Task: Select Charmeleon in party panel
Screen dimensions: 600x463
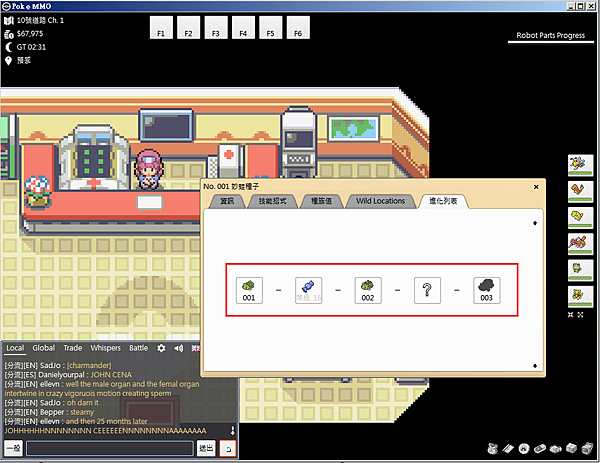Action: pos(580,191)
